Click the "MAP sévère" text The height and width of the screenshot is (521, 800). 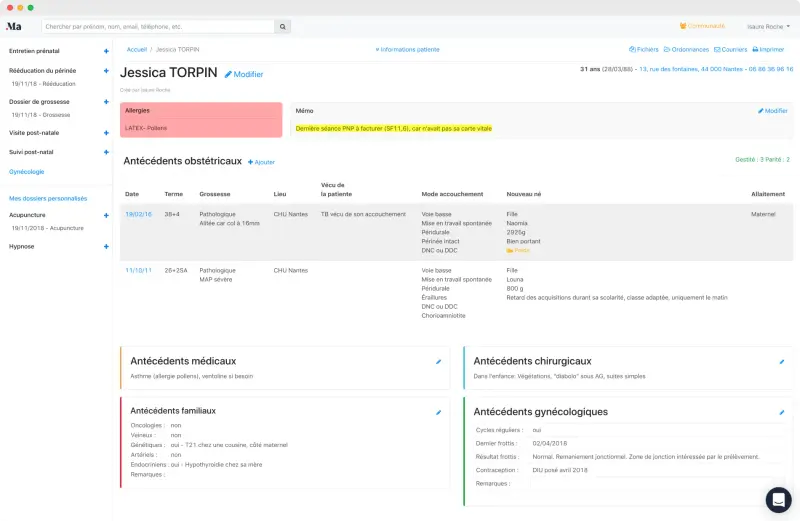[215, 280]
